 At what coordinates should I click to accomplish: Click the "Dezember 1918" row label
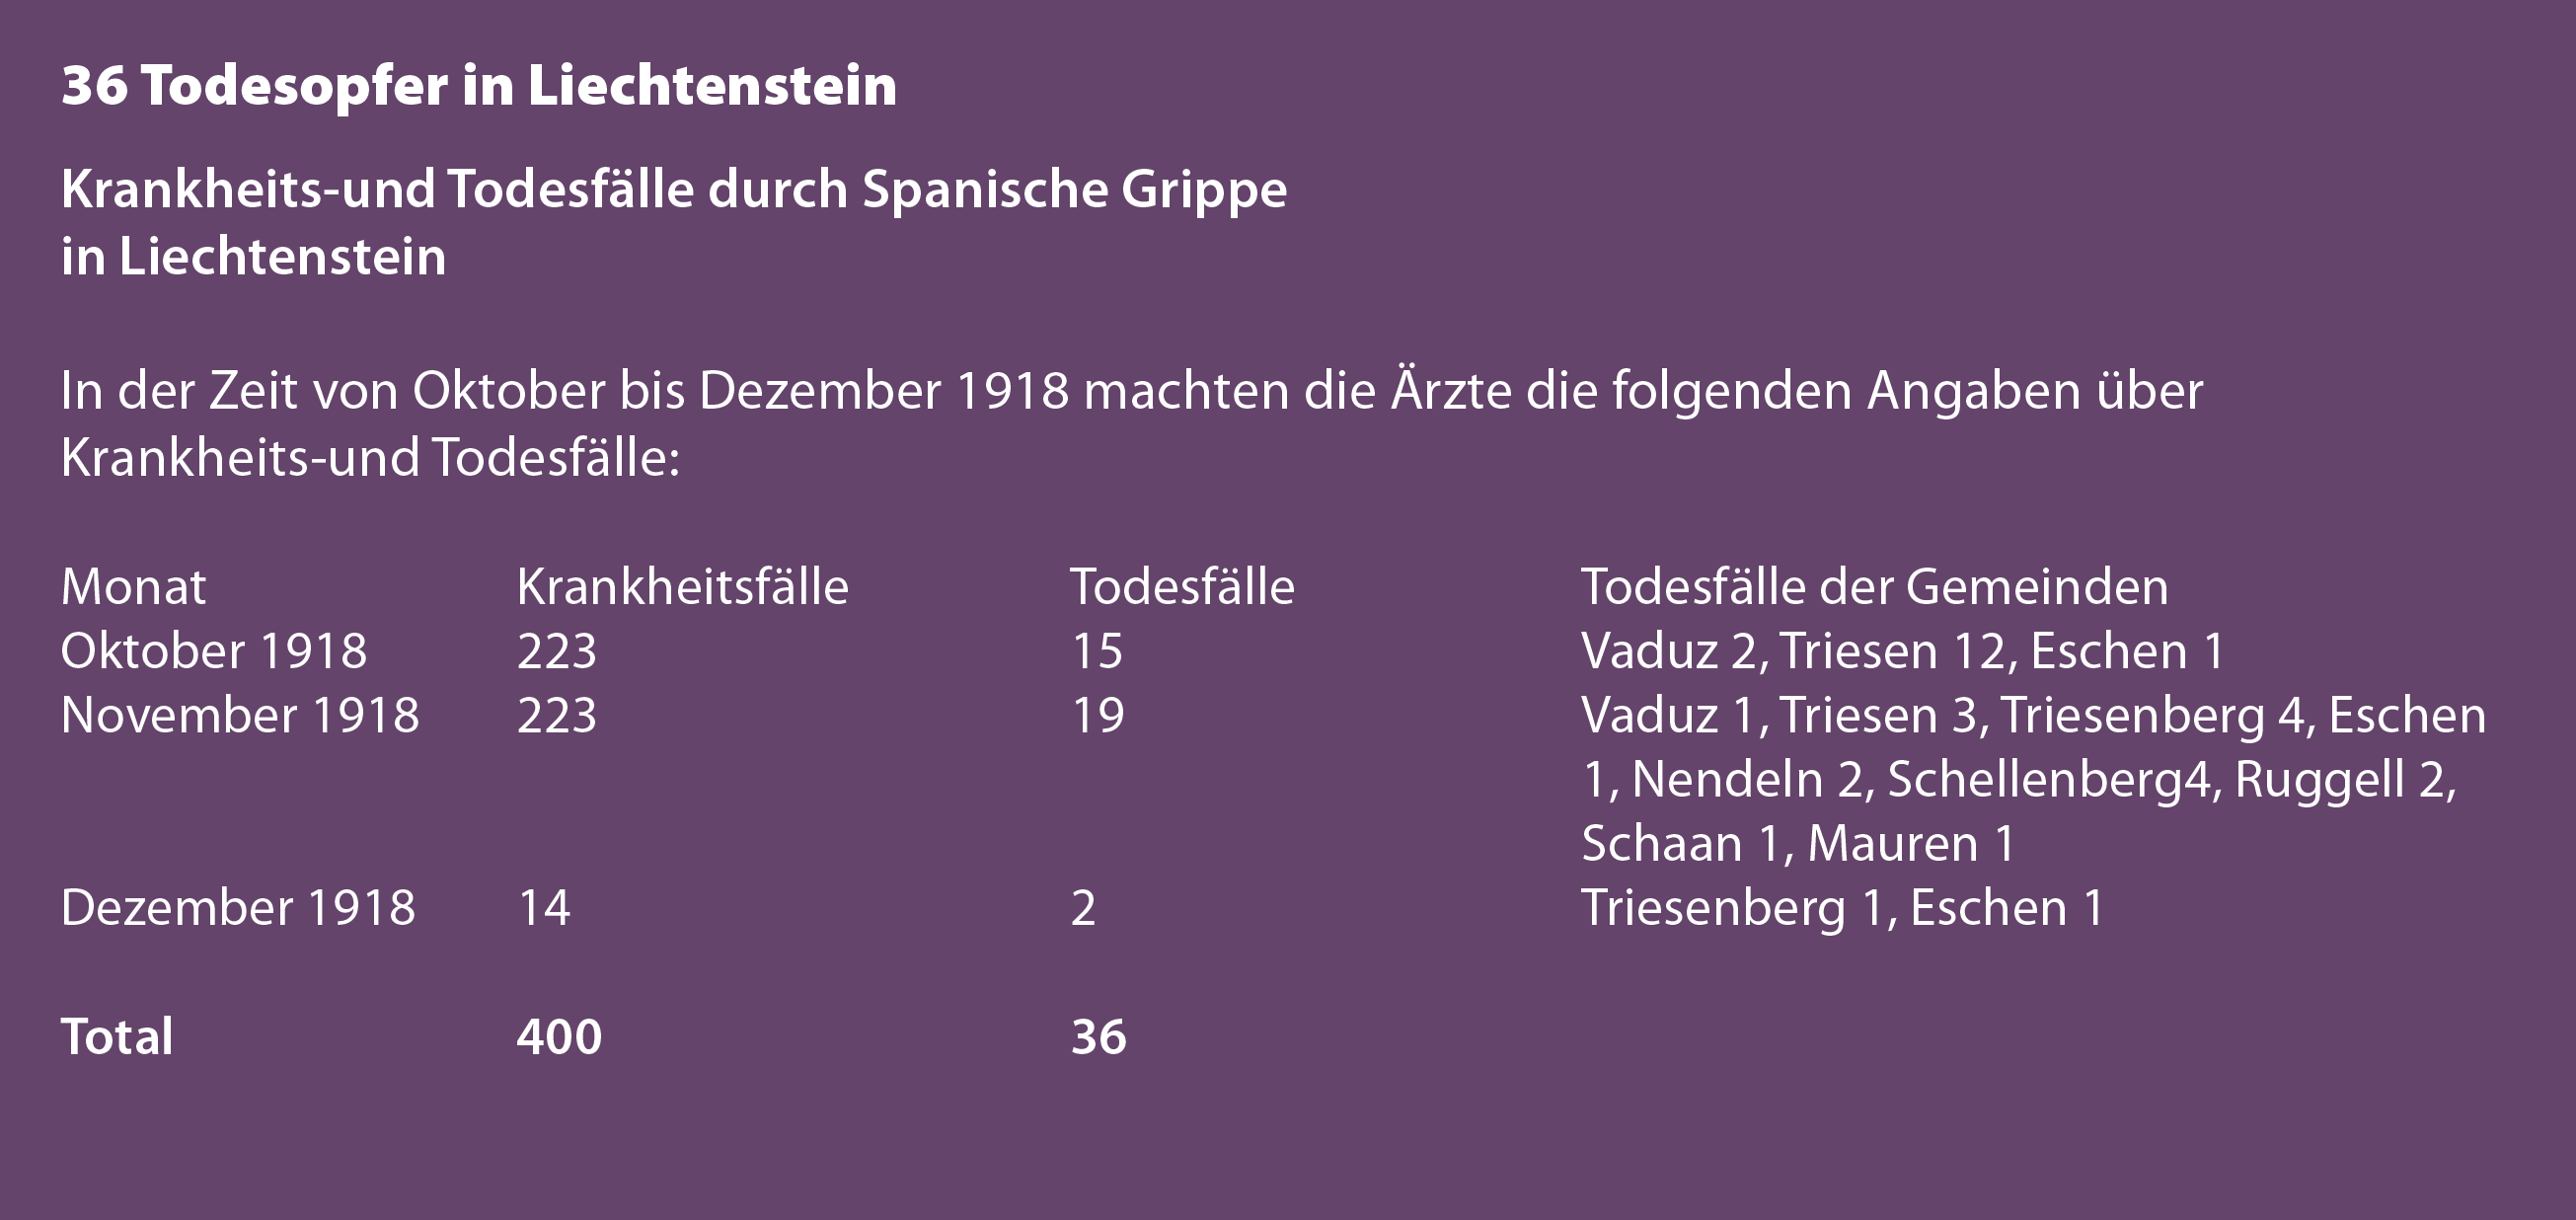237,908
